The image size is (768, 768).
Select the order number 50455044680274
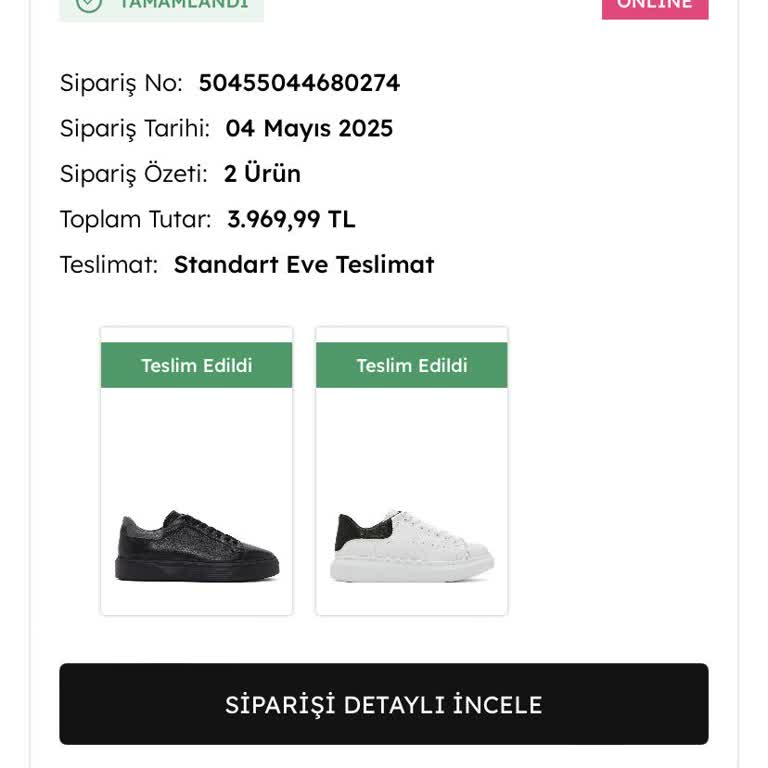pyautogui.click(x=299, y=83)
